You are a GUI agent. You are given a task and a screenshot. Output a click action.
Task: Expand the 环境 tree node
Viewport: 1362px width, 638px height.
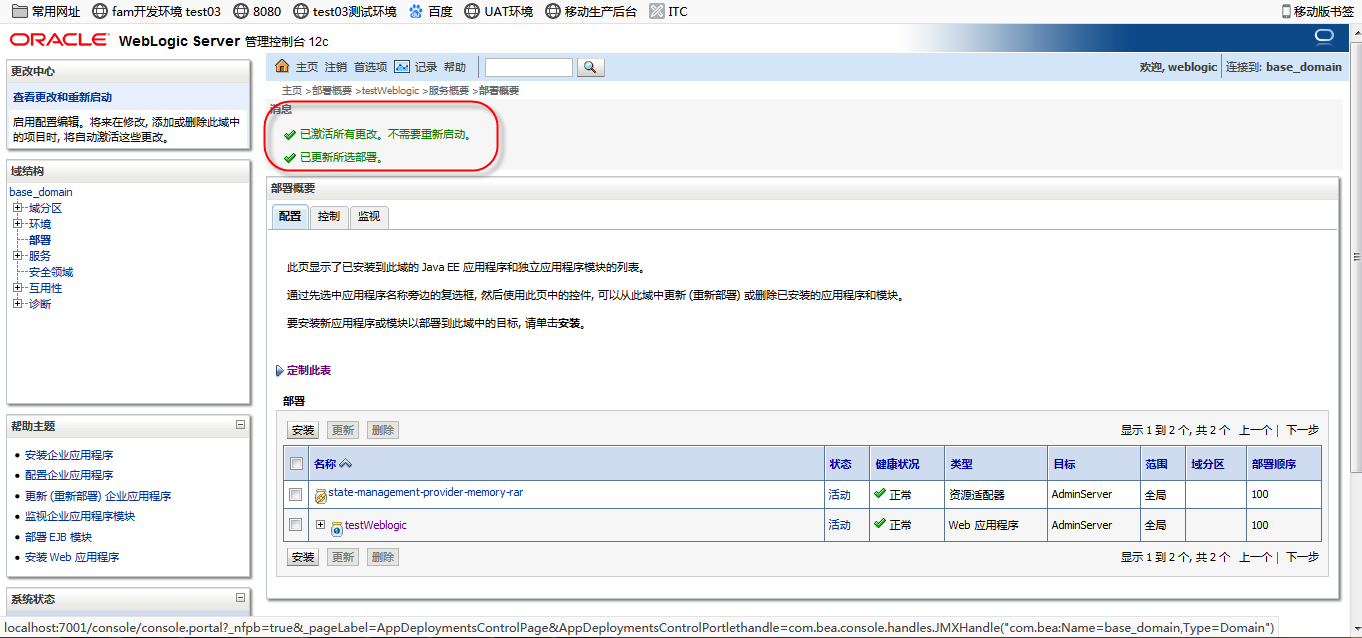tap(18, 224)
